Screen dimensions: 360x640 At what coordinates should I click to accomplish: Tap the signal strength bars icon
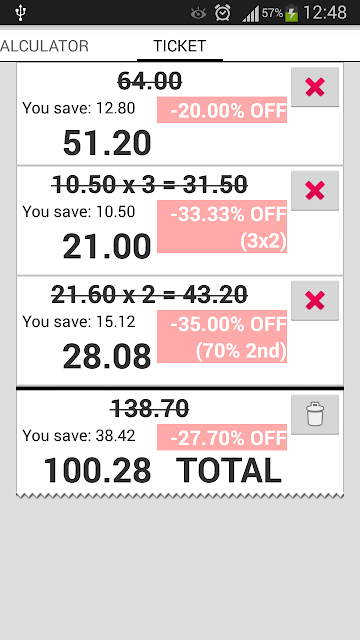pos(251,14)
